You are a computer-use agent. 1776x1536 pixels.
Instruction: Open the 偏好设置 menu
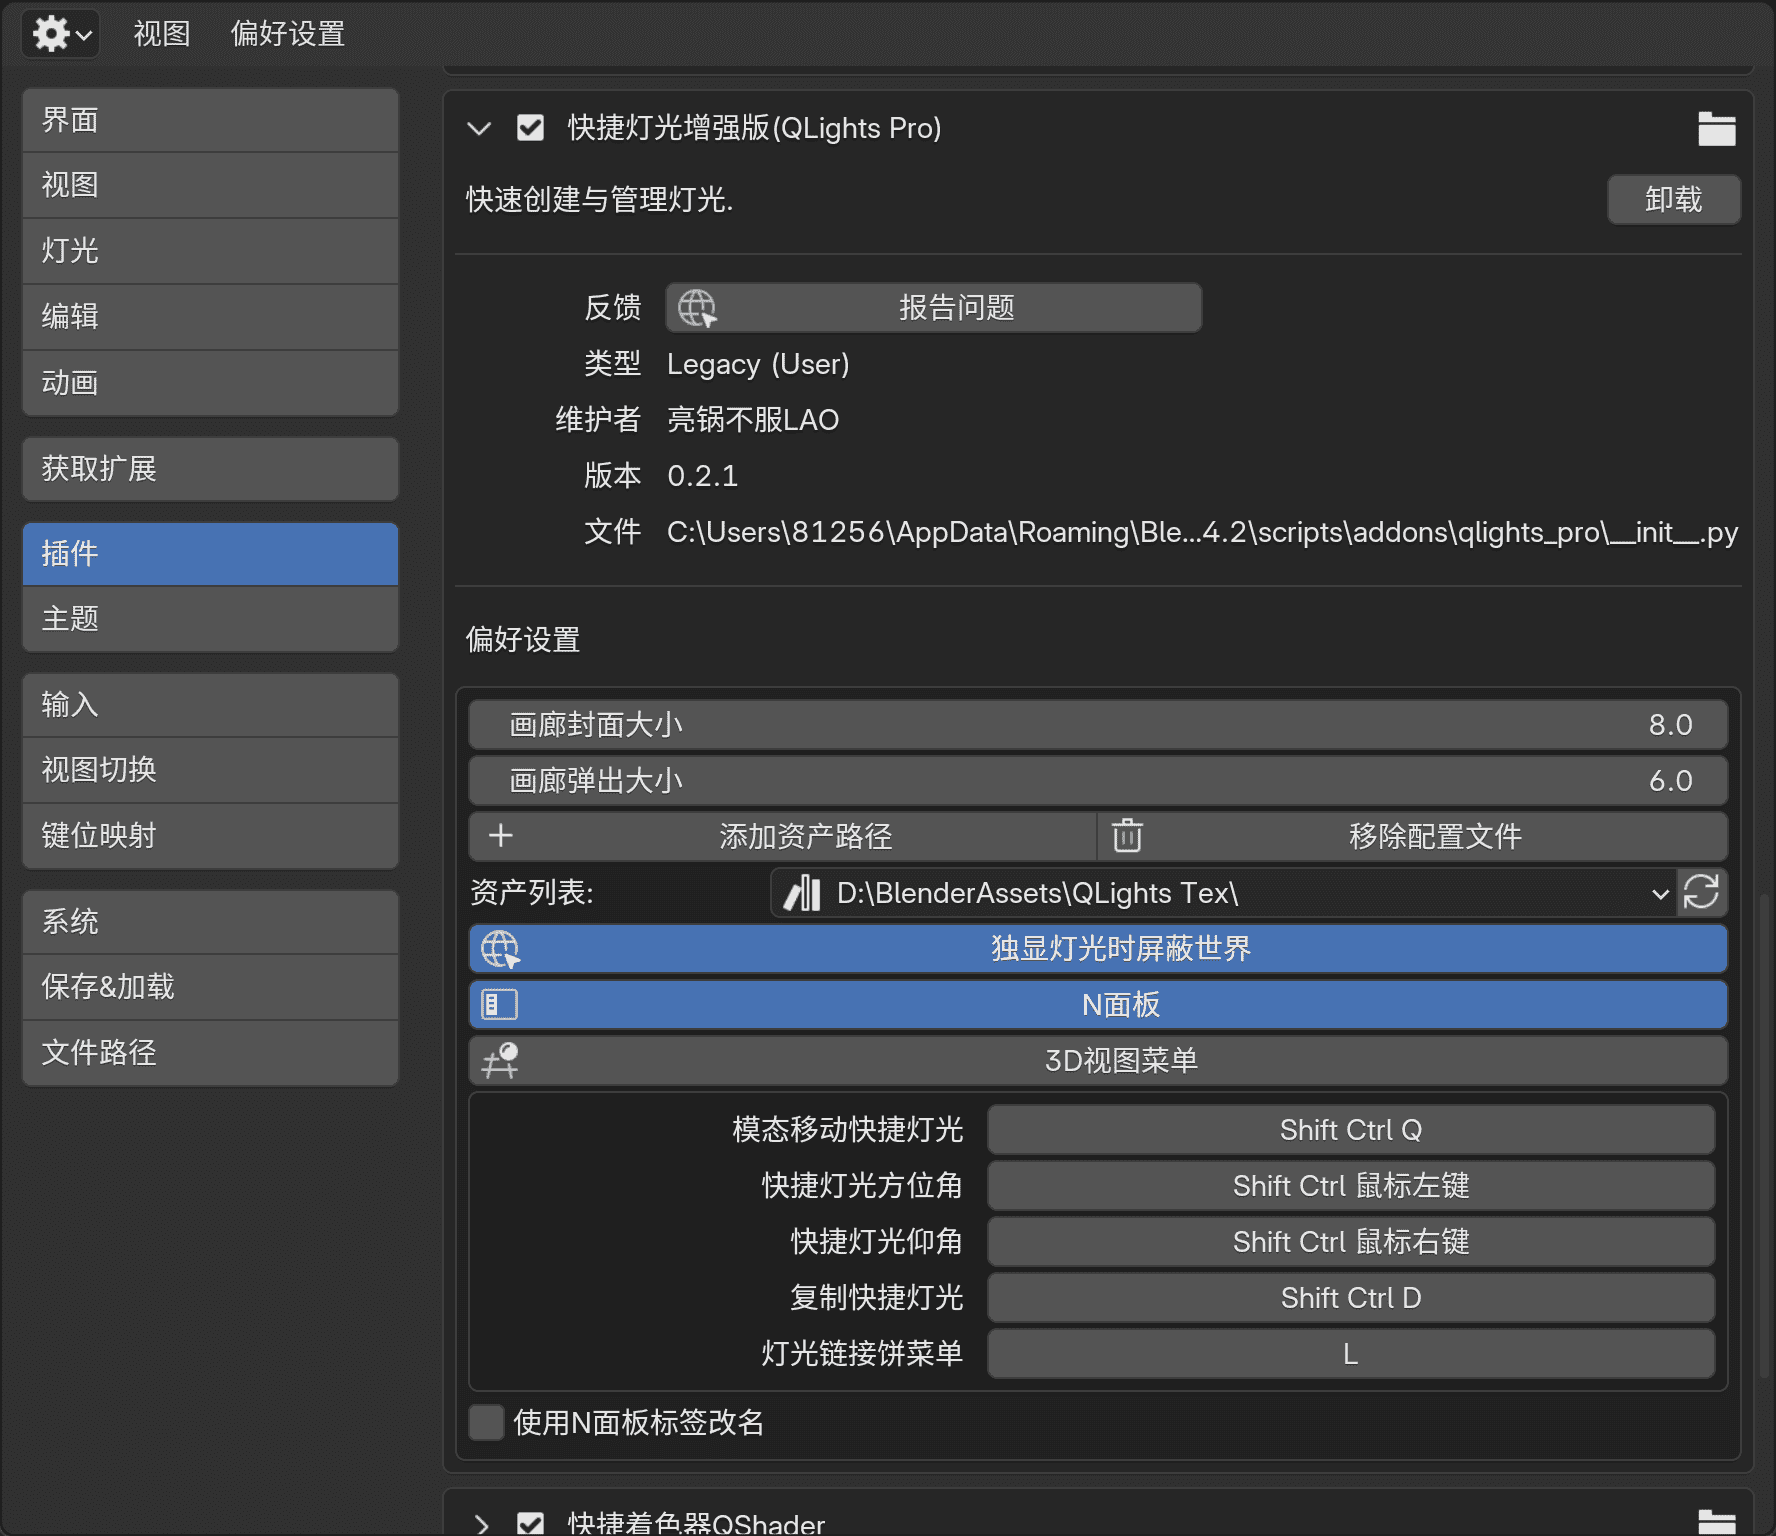tap(288, 34)
